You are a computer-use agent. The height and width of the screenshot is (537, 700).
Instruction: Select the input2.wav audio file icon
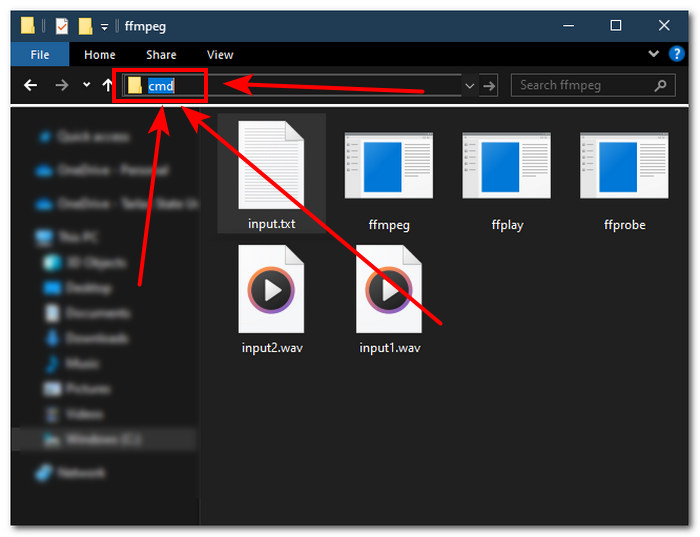[x=271, y=289]
